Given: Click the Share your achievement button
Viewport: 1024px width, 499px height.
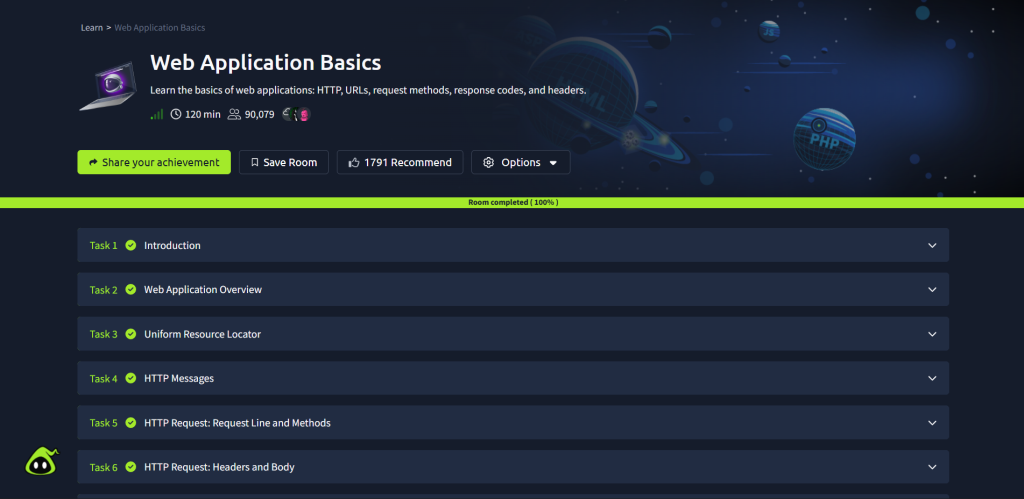Looking at the screenshot, I should point(154,162).
